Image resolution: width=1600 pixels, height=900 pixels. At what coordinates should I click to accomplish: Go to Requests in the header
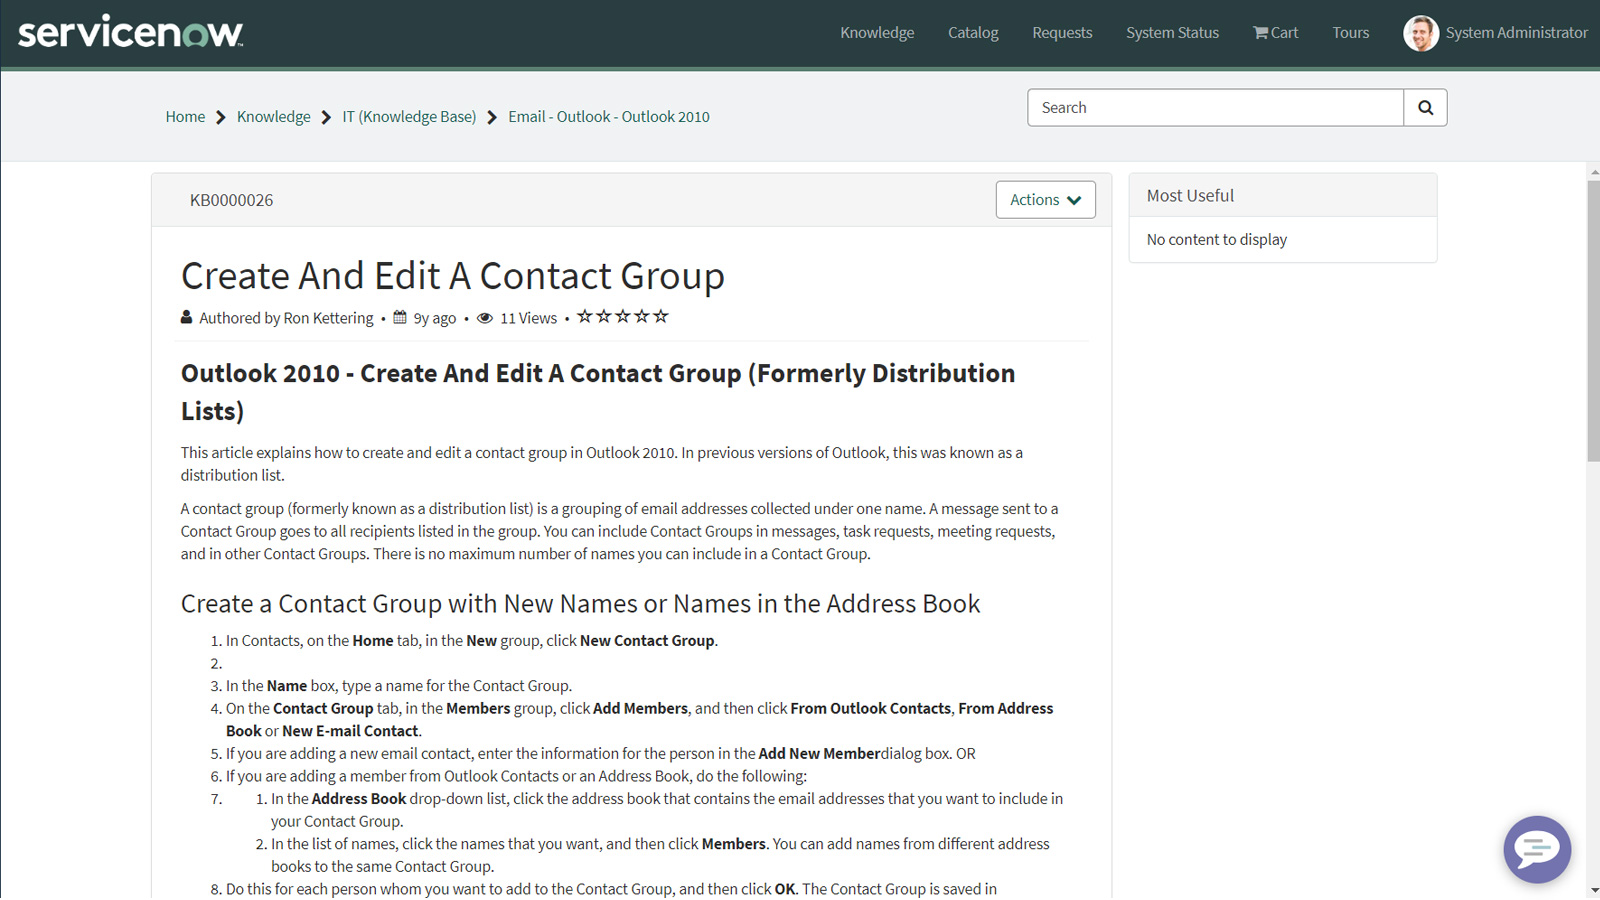[1062, 33]
